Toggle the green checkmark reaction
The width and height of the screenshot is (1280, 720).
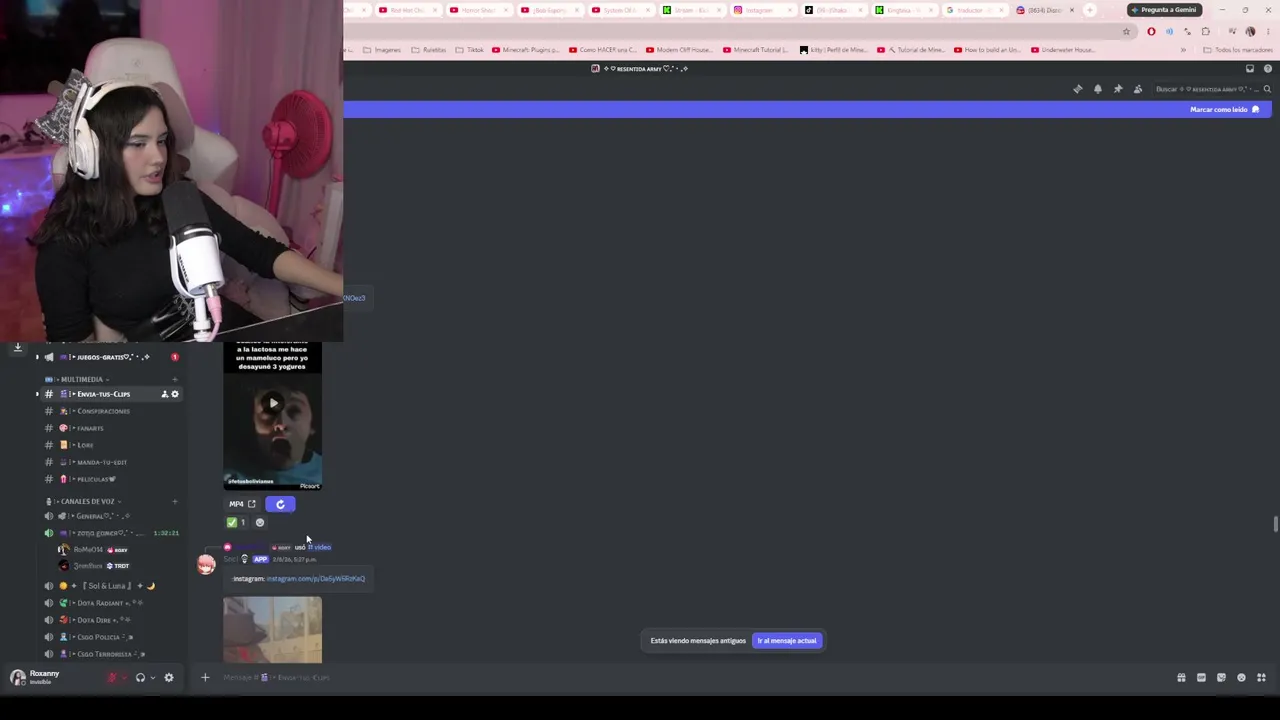236,522
